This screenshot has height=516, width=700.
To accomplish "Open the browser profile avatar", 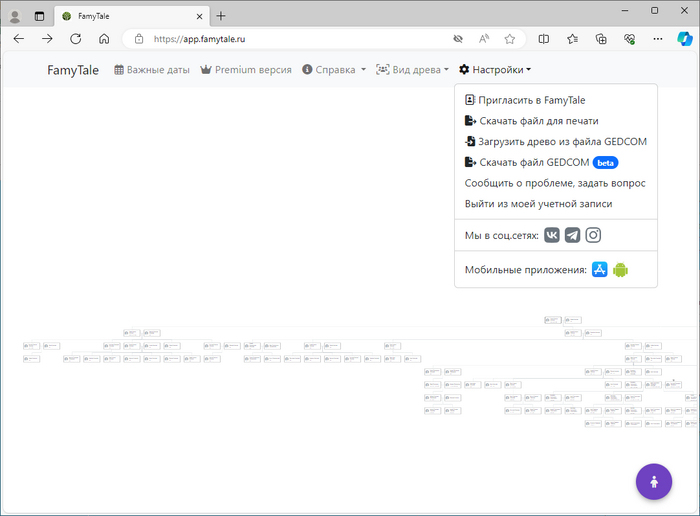I will point(15,17).
